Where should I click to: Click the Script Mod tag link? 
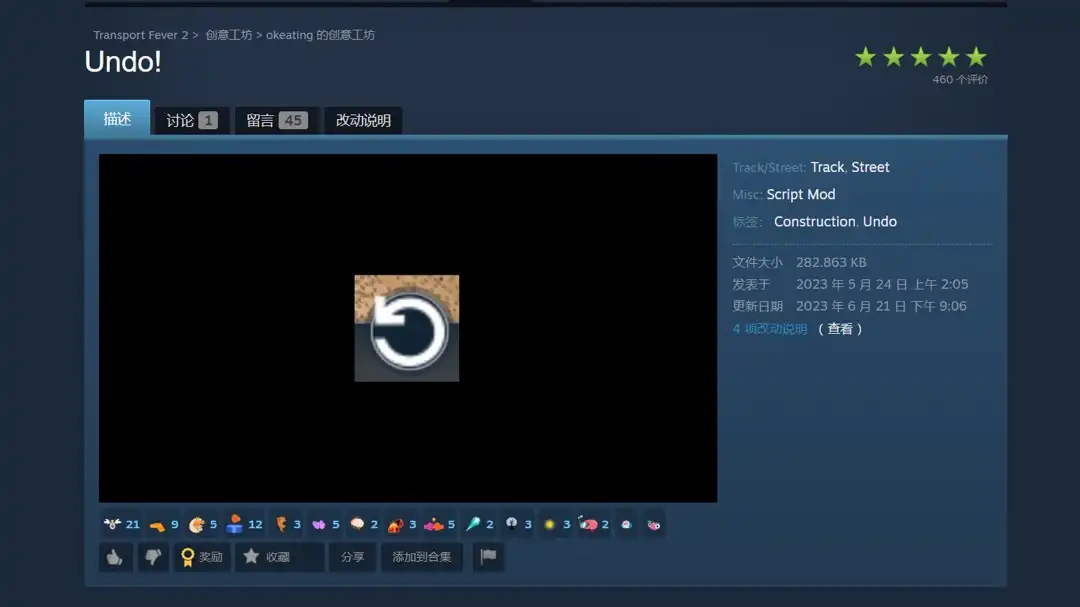(x=800, y=194)
